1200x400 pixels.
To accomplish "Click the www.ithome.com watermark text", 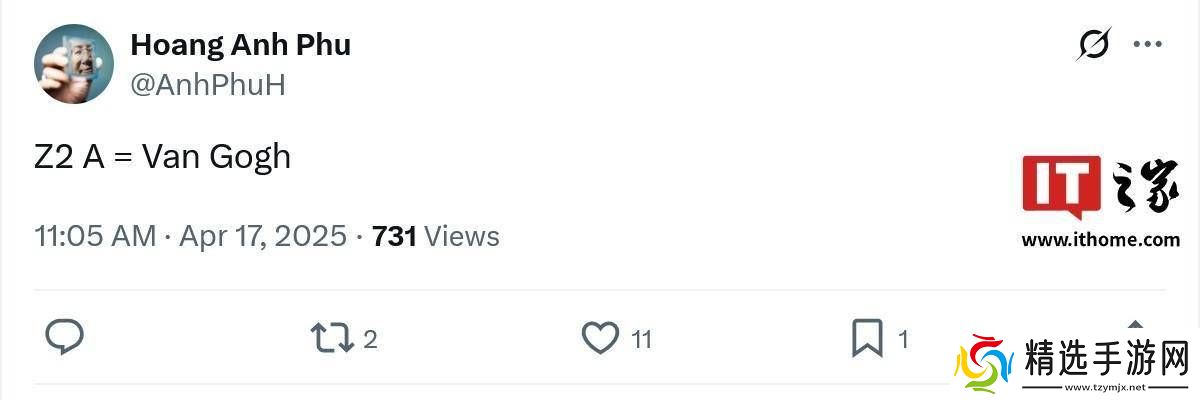I will click(x=1100, y=240).
